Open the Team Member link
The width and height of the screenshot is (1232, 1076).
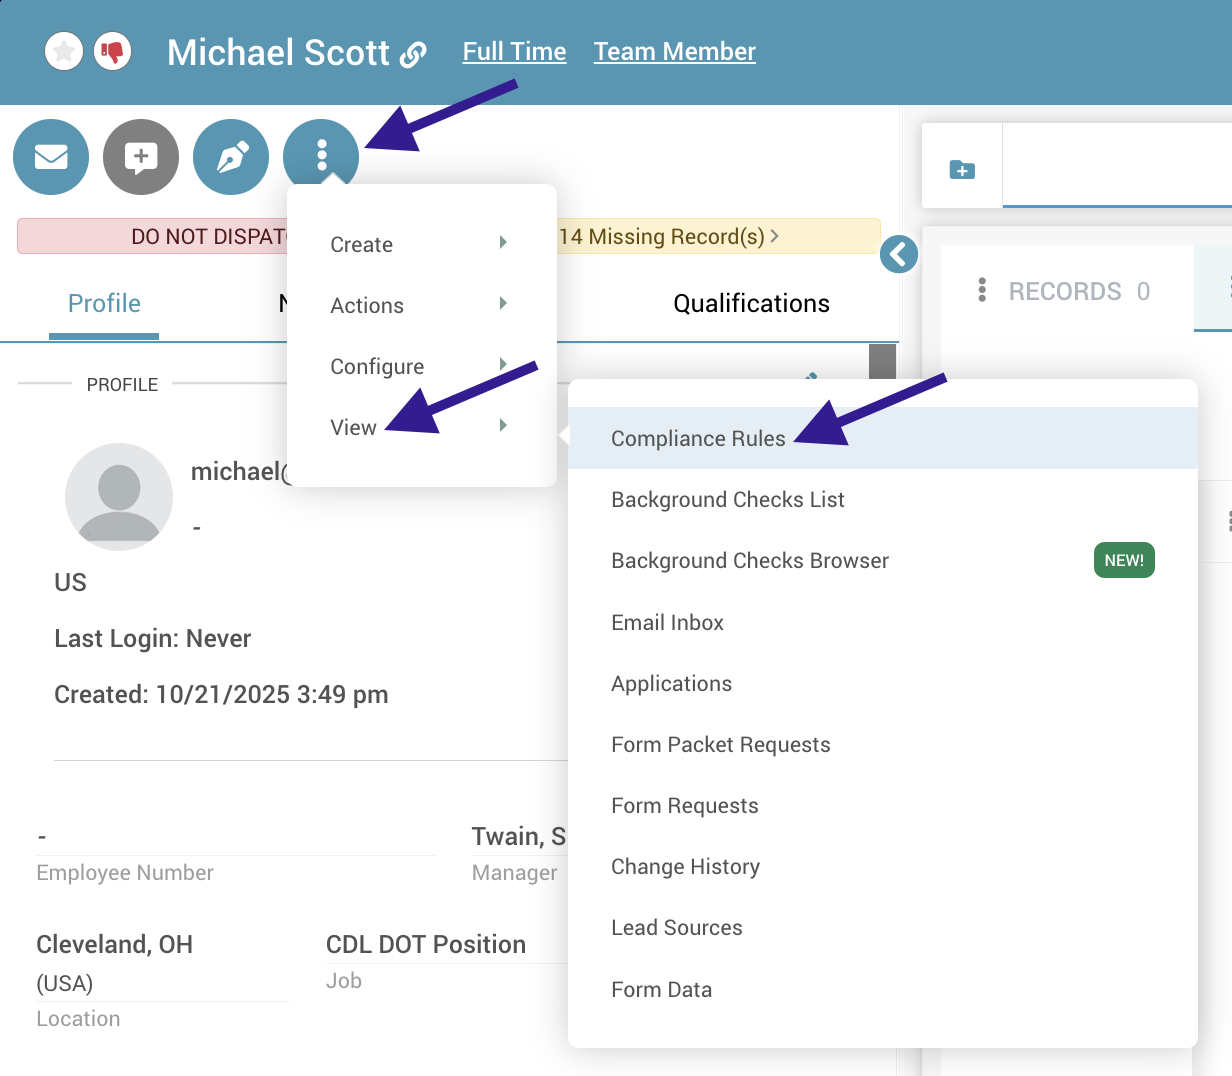(x=674, y=52)
